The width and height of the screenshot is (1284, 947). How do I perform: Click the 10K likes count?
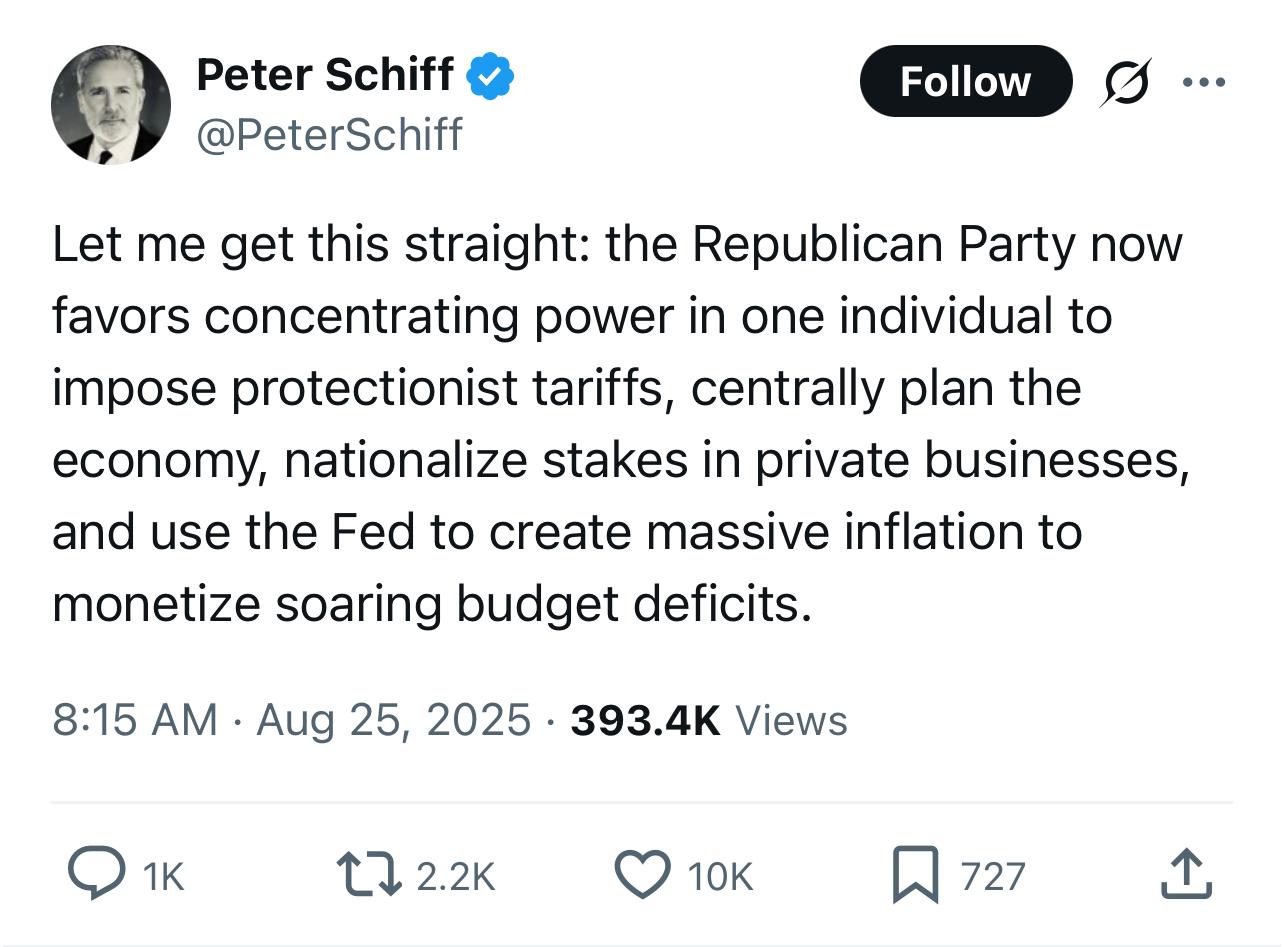click(719, 877)
